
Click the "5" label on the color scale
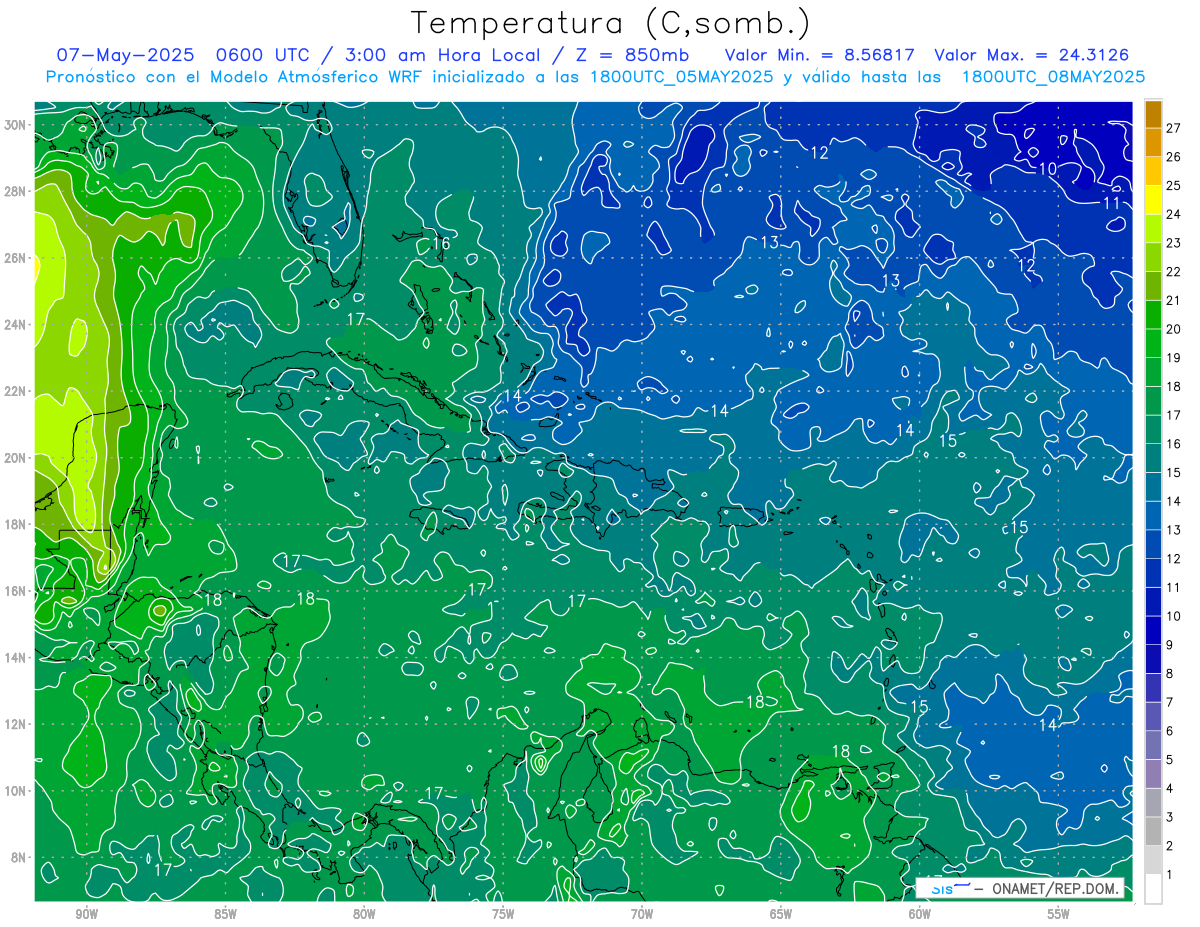tap(1170, 760)
